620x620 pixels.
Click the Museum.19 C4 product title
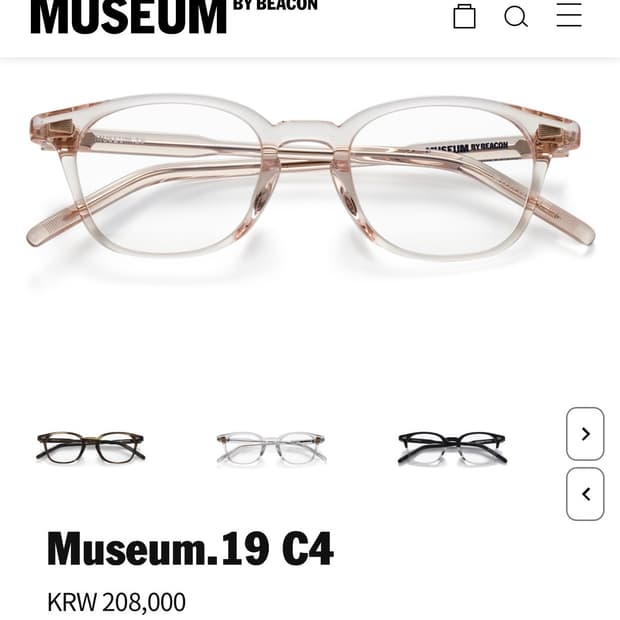pos(190,549)
